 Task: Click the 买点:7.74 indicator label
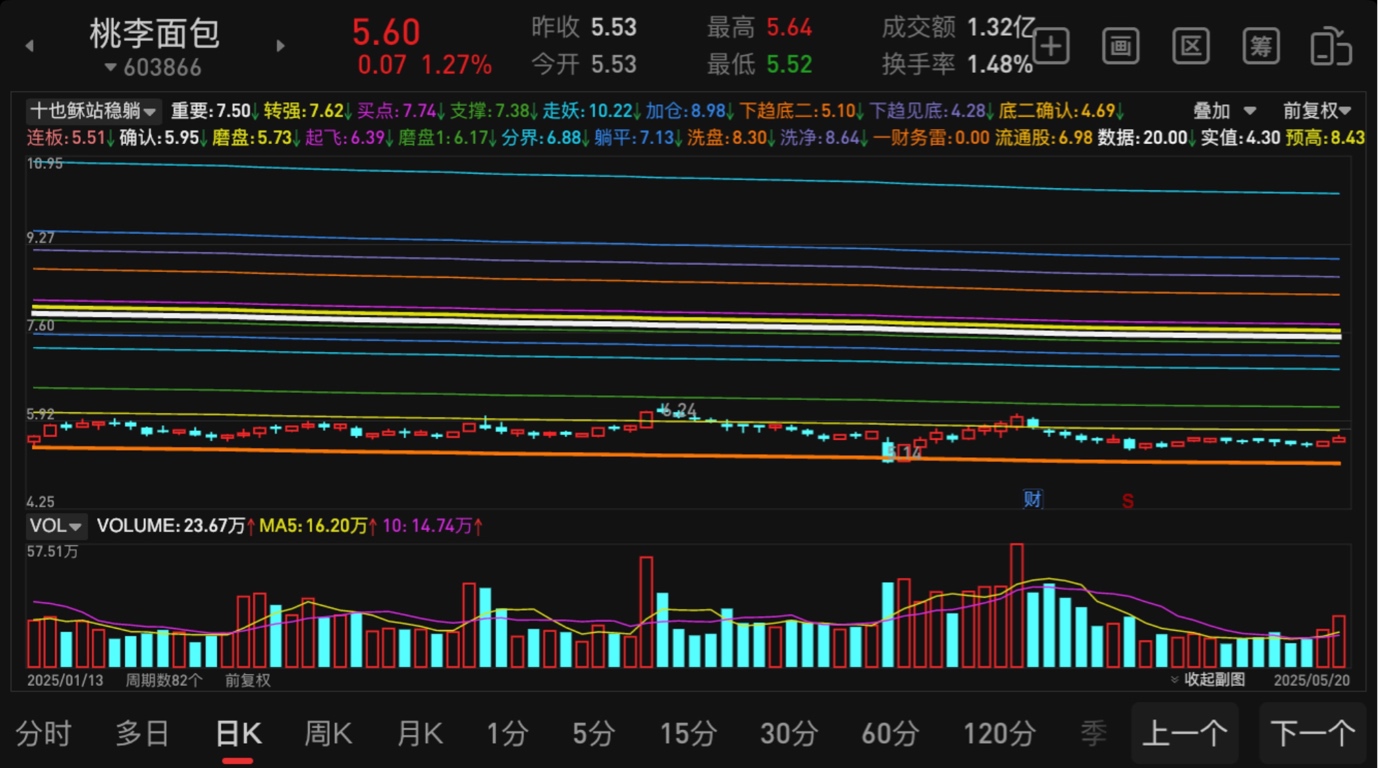coord(400,111)
